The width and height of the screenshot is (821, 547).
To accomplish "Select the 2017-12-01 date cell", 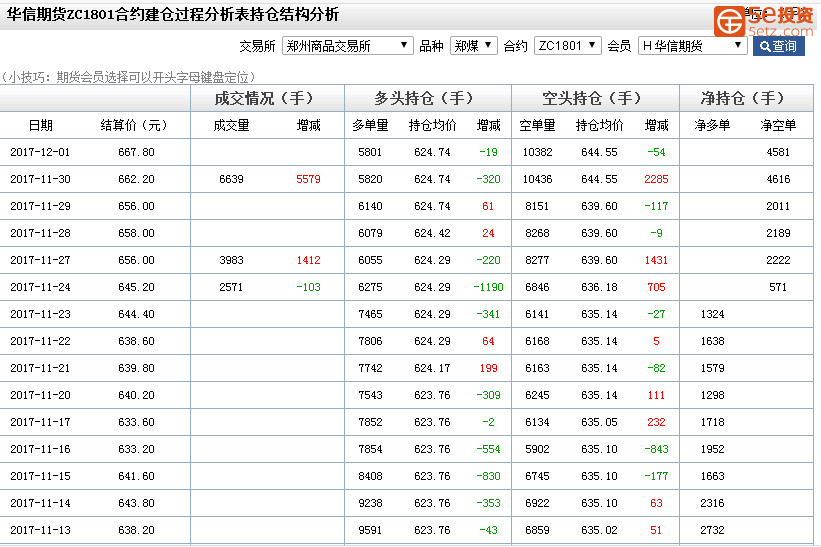I will 40,152.
